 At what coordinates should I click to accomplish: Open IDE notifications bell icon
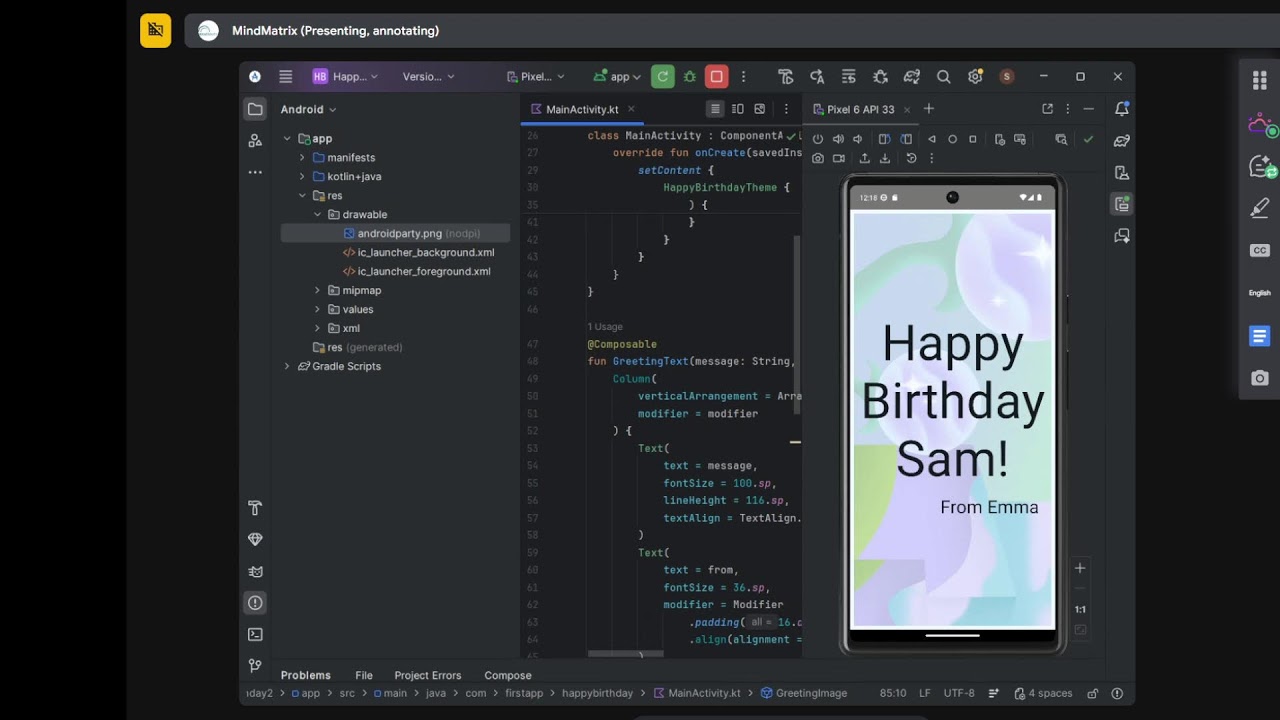pyautogui.click(x=1122, y=109)
